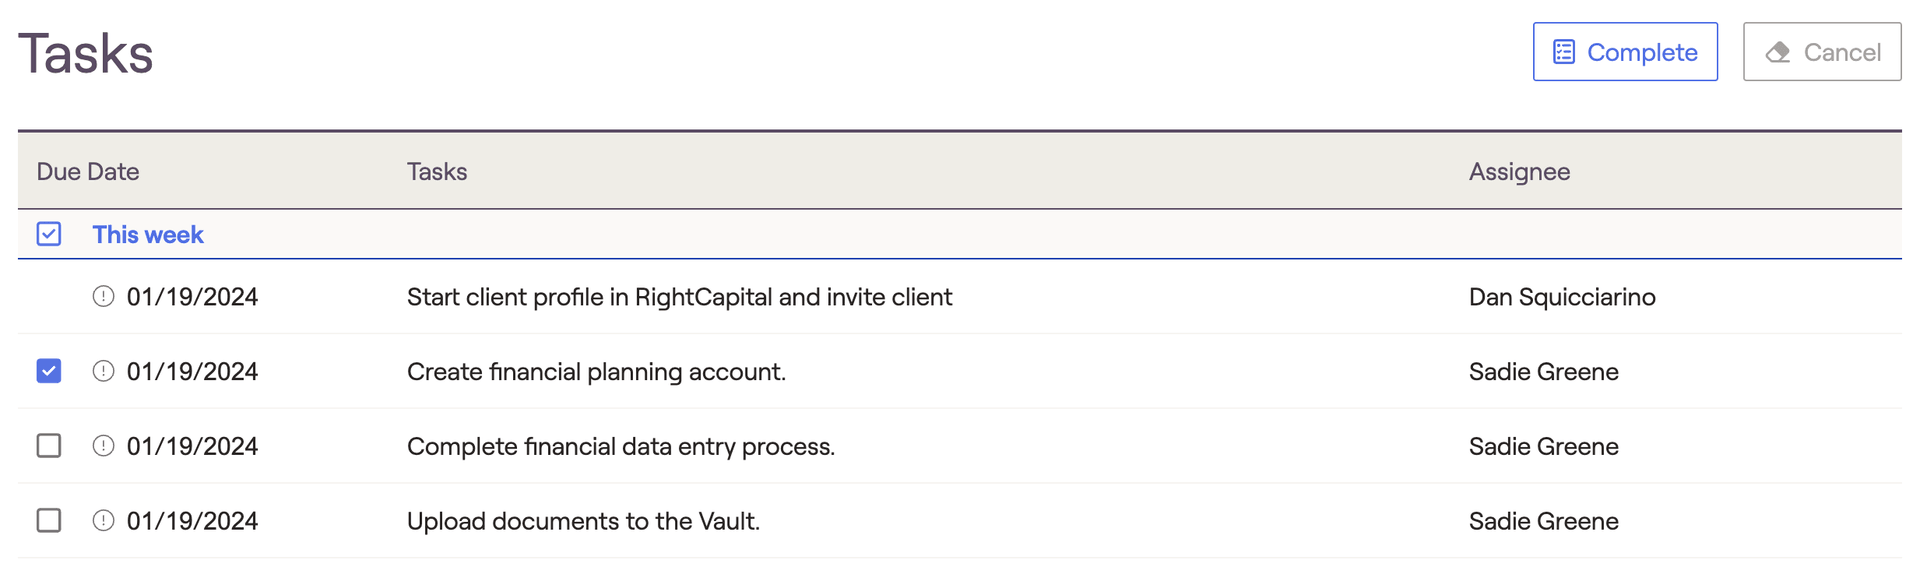Sort by the Due Date column header

(88, 171)
